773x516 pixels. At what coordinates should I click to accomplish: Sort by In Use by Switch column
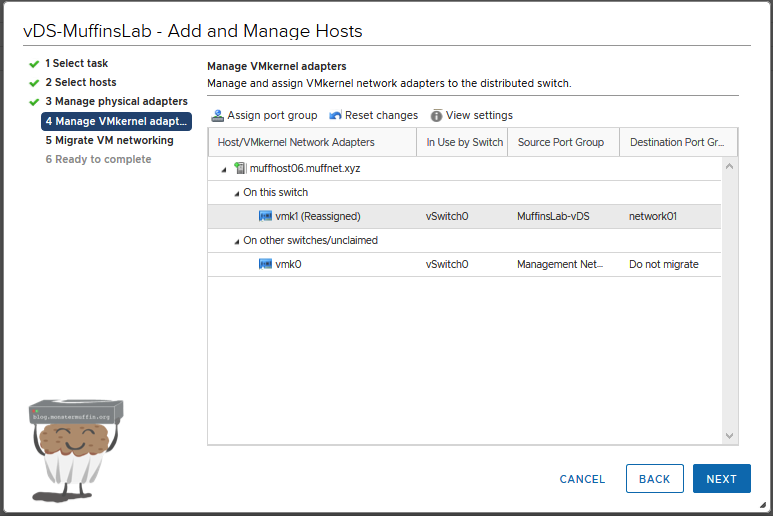[464, 142]
